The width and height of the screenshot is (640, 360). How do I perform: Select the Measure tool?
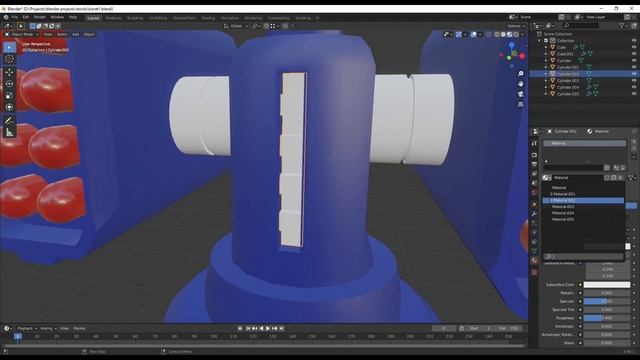[x=9, y=132]
